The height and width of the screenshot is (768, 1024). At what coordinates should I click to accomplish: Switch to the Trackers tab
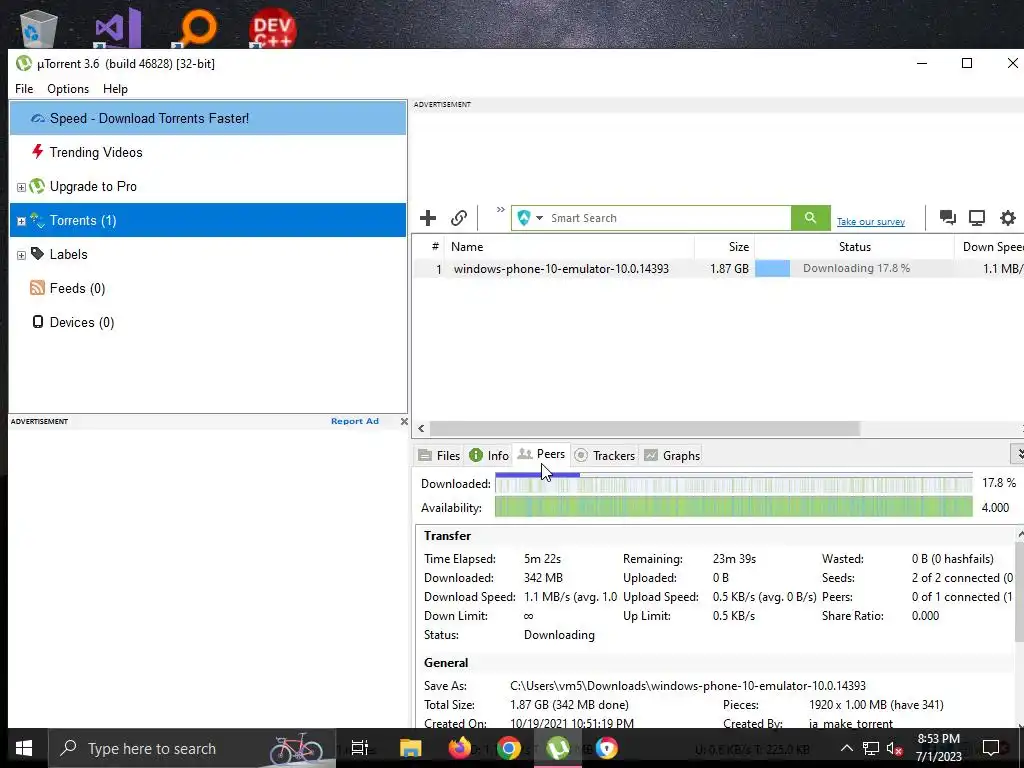605,455
